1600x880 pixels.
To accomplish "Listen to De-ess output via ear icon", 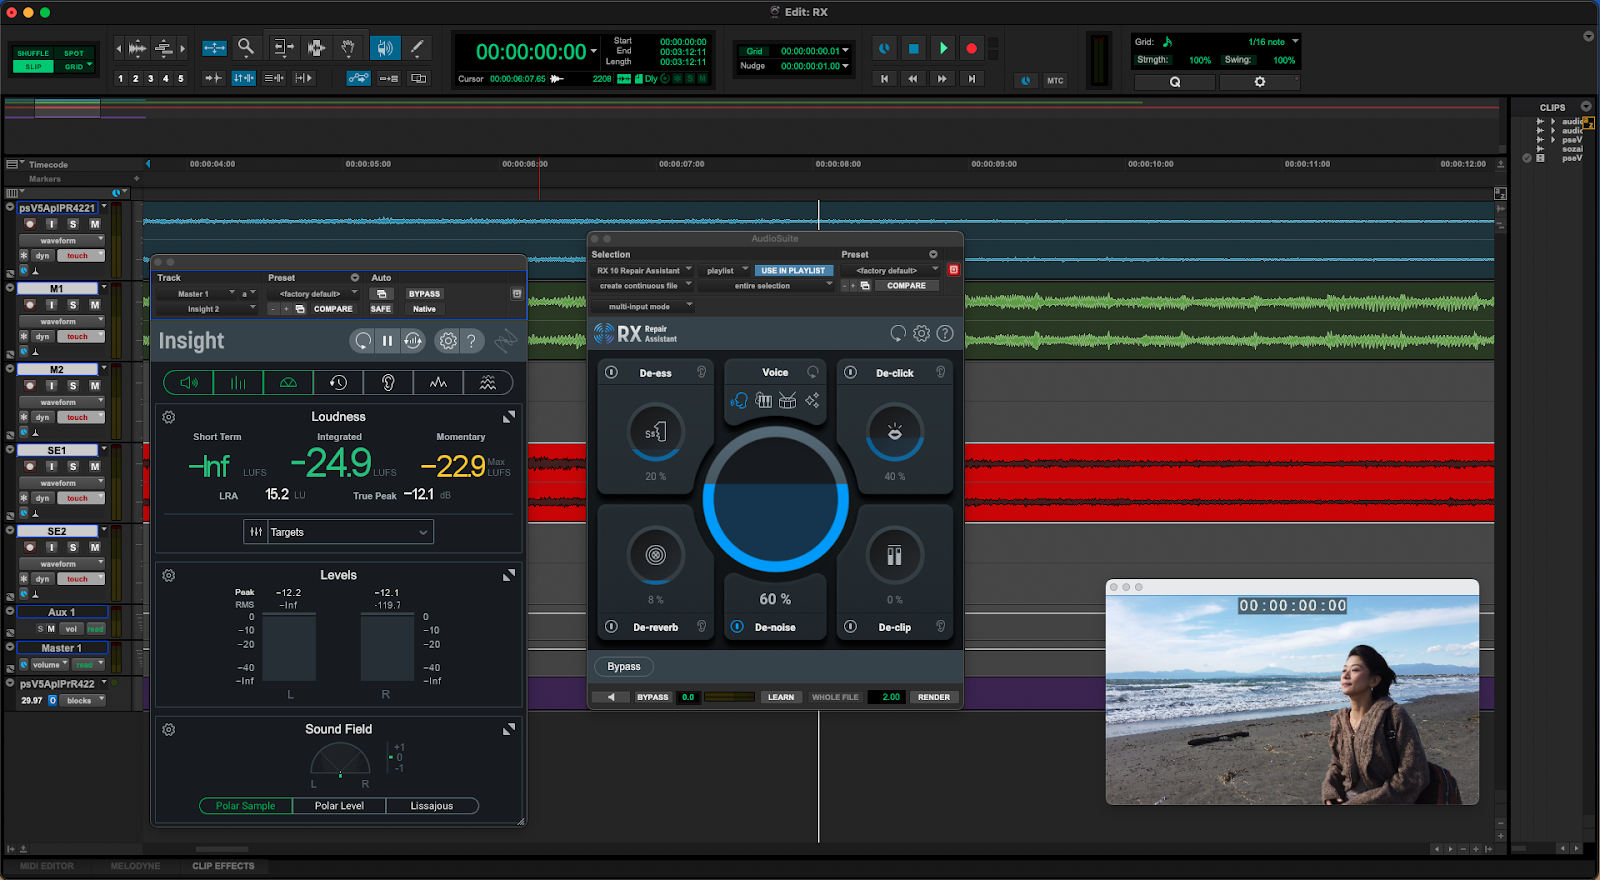I will (701, 372).
